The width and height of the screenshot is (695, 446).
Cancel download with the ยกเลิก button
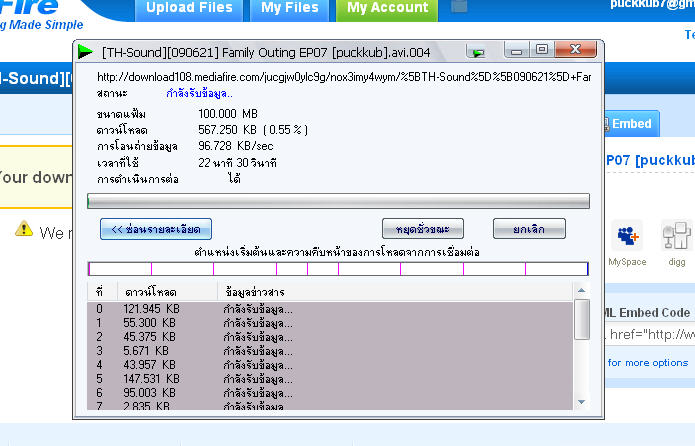[529, 229]
